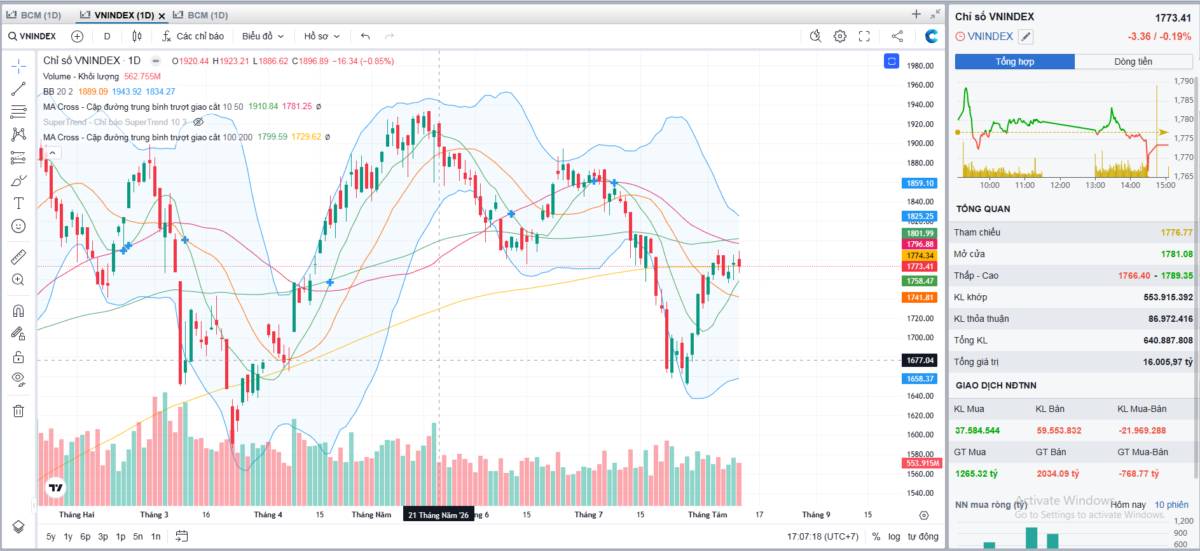Collapse indicator legend chevron below MA Cross
Image resolution: width=1200 pixels, height=551 pixels.
52,152
